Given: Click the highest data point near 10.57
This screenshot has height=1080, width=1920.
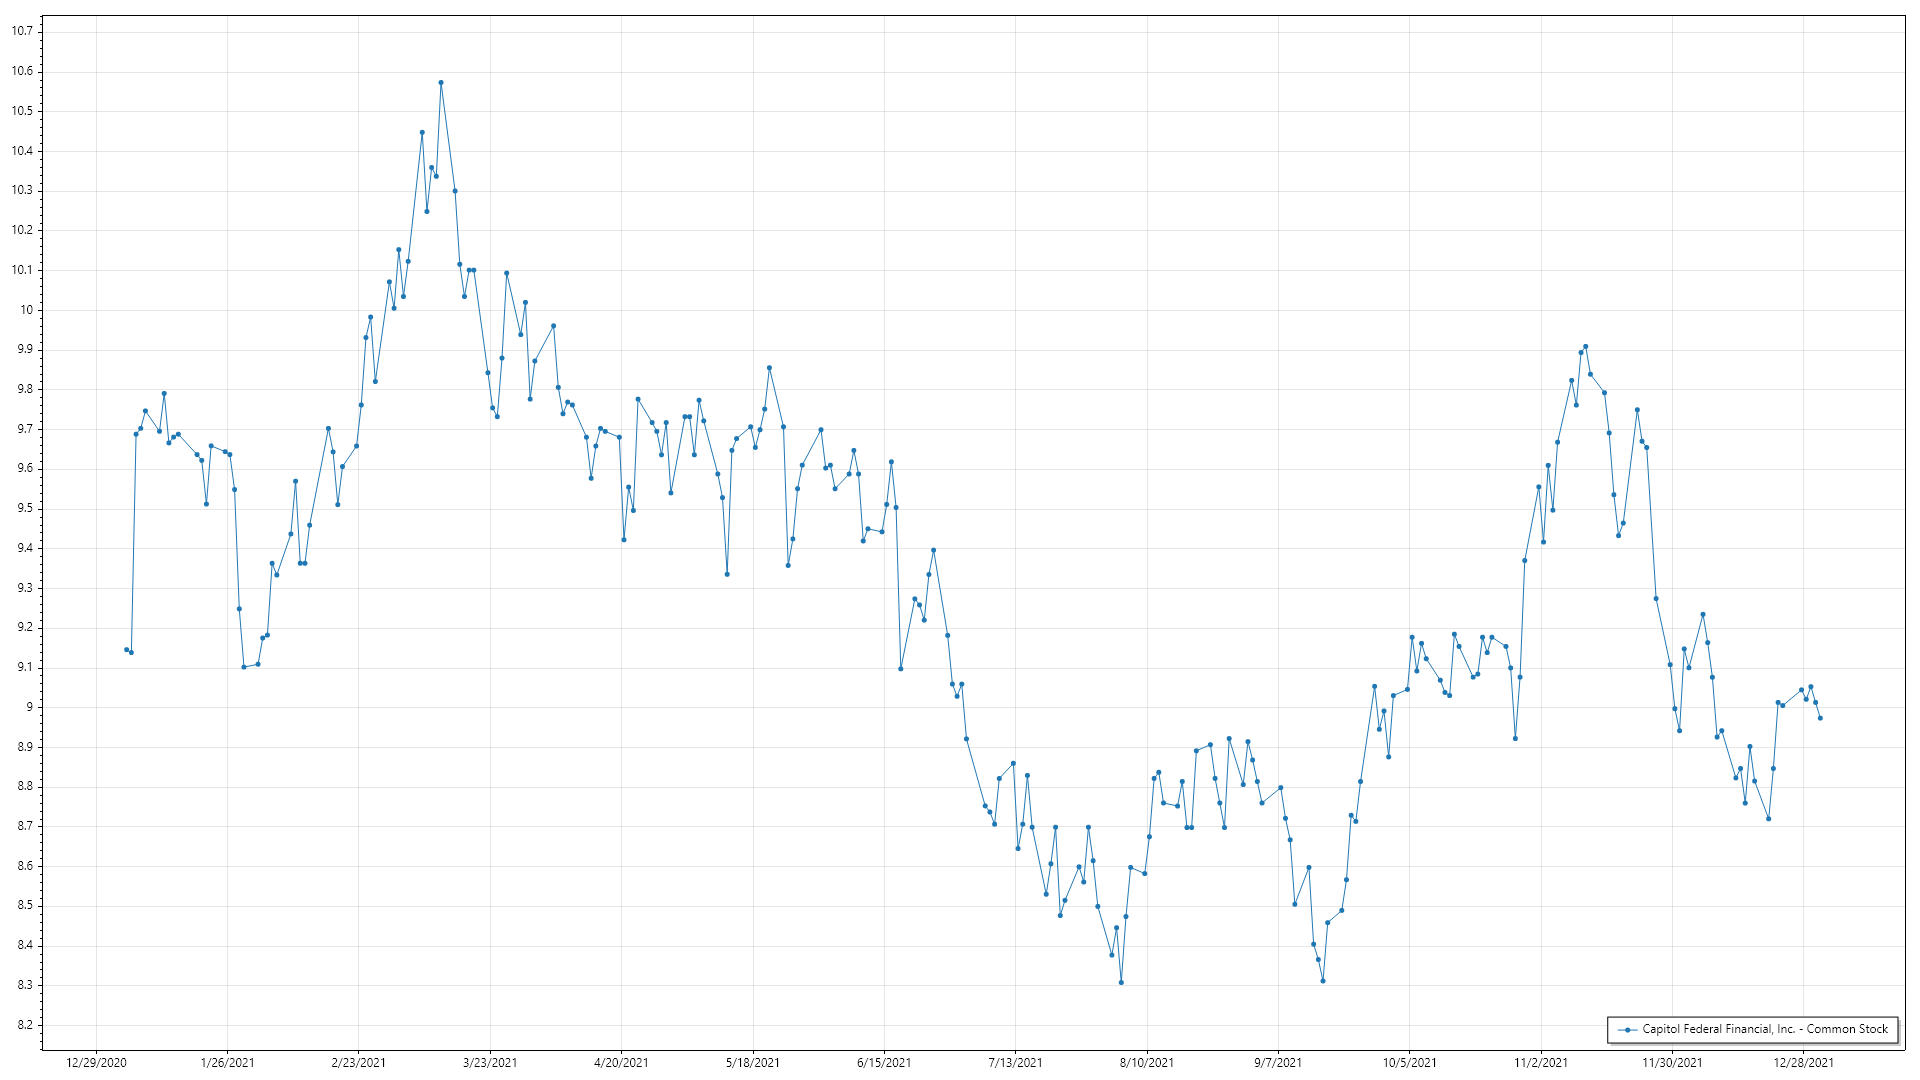Looking at the screenshot, I should [x=441, y=83].
